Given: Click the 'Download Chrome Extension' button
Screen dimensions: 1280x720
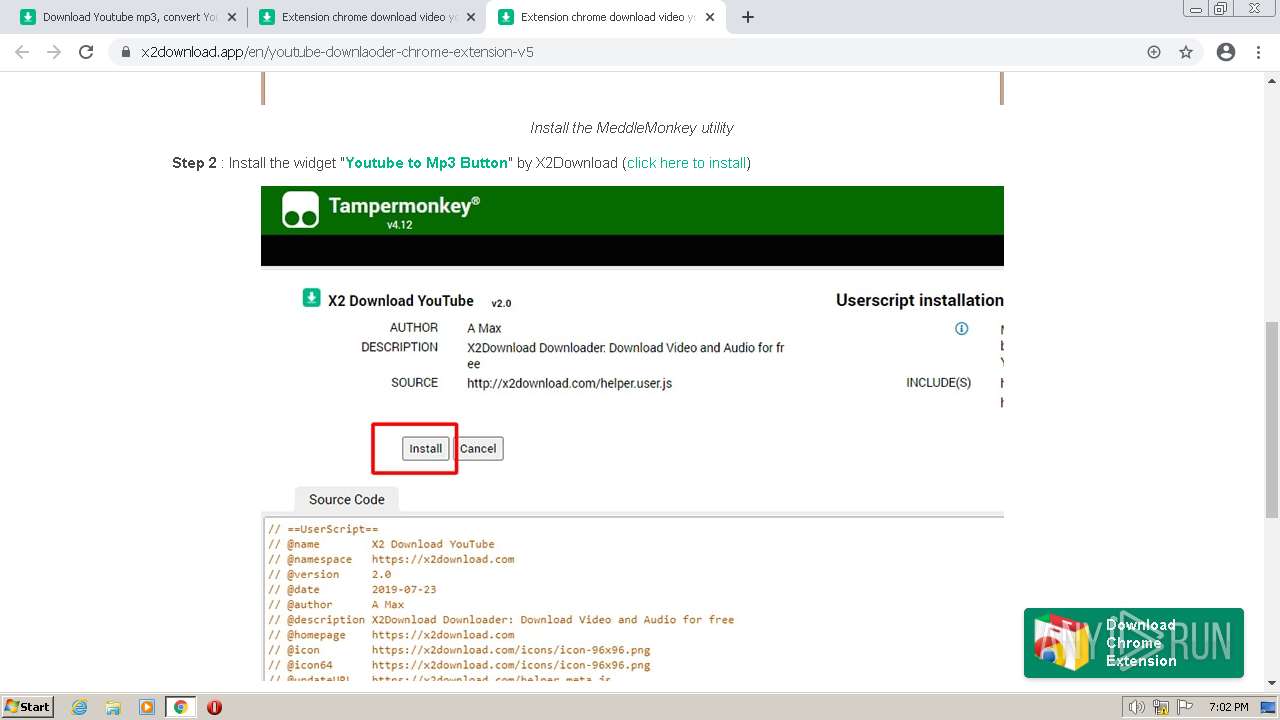Looking at the screenshot, I should tap(1134, 643).
